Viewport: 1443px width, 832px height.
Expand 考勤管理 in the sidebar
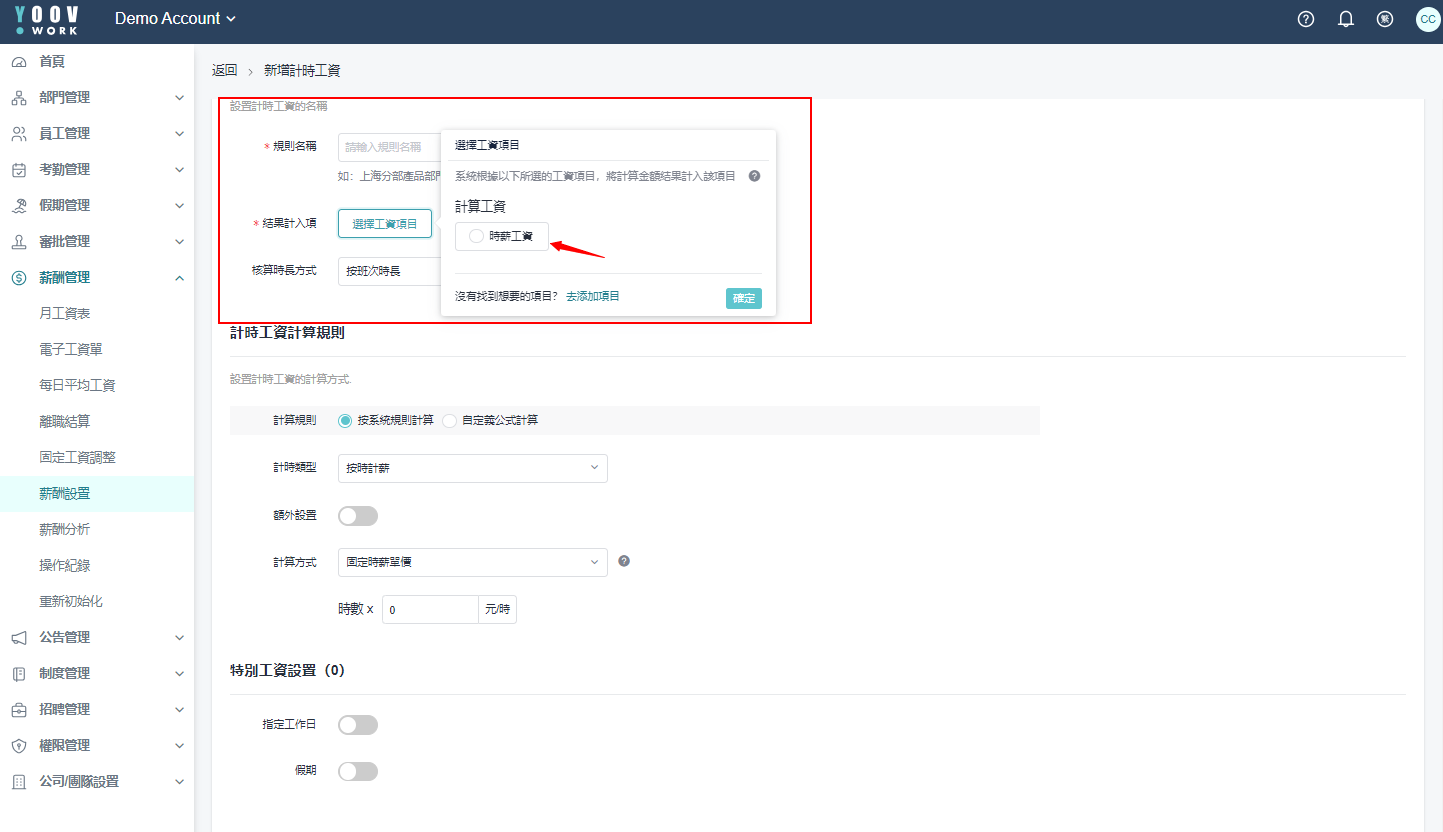[96, 170]
